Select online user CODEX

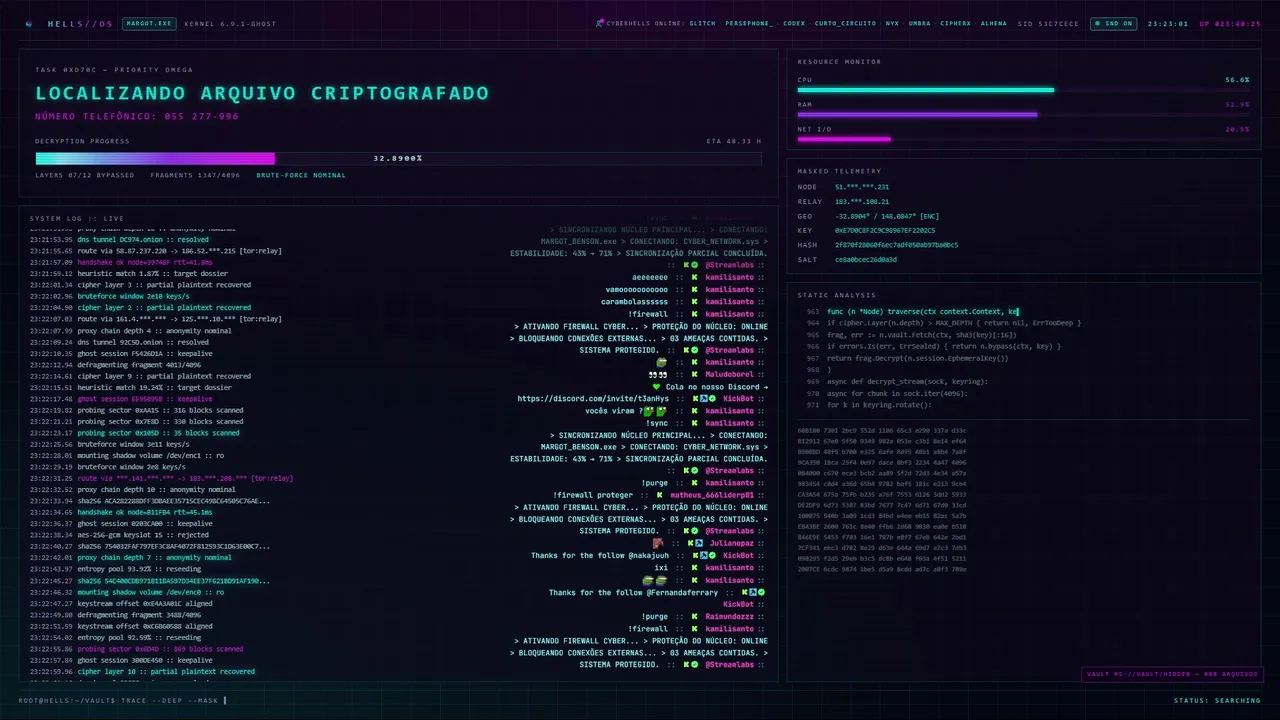(x=794, y=23)
